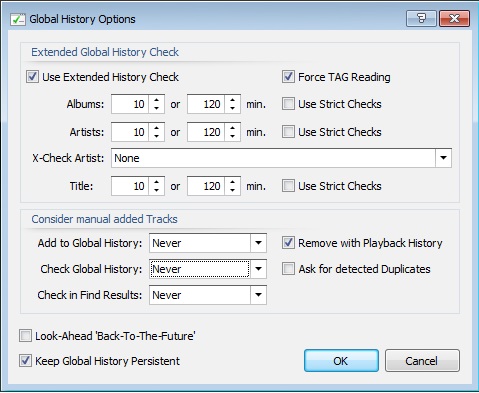Close the Global History Options dialog
The width and height of the screenshot is (479, 393).
(x=455, y=18)
